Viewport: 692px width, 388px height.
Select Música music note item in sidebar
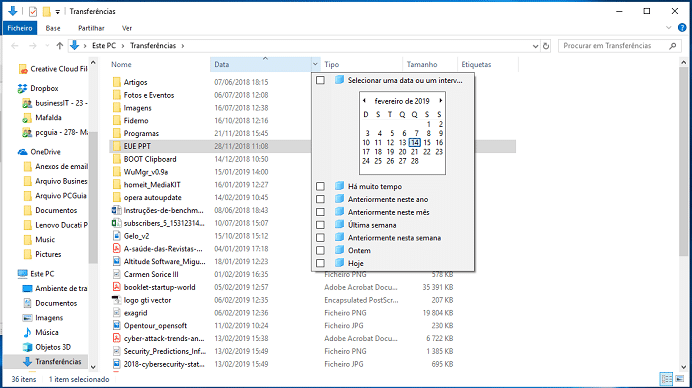[47, 332]
